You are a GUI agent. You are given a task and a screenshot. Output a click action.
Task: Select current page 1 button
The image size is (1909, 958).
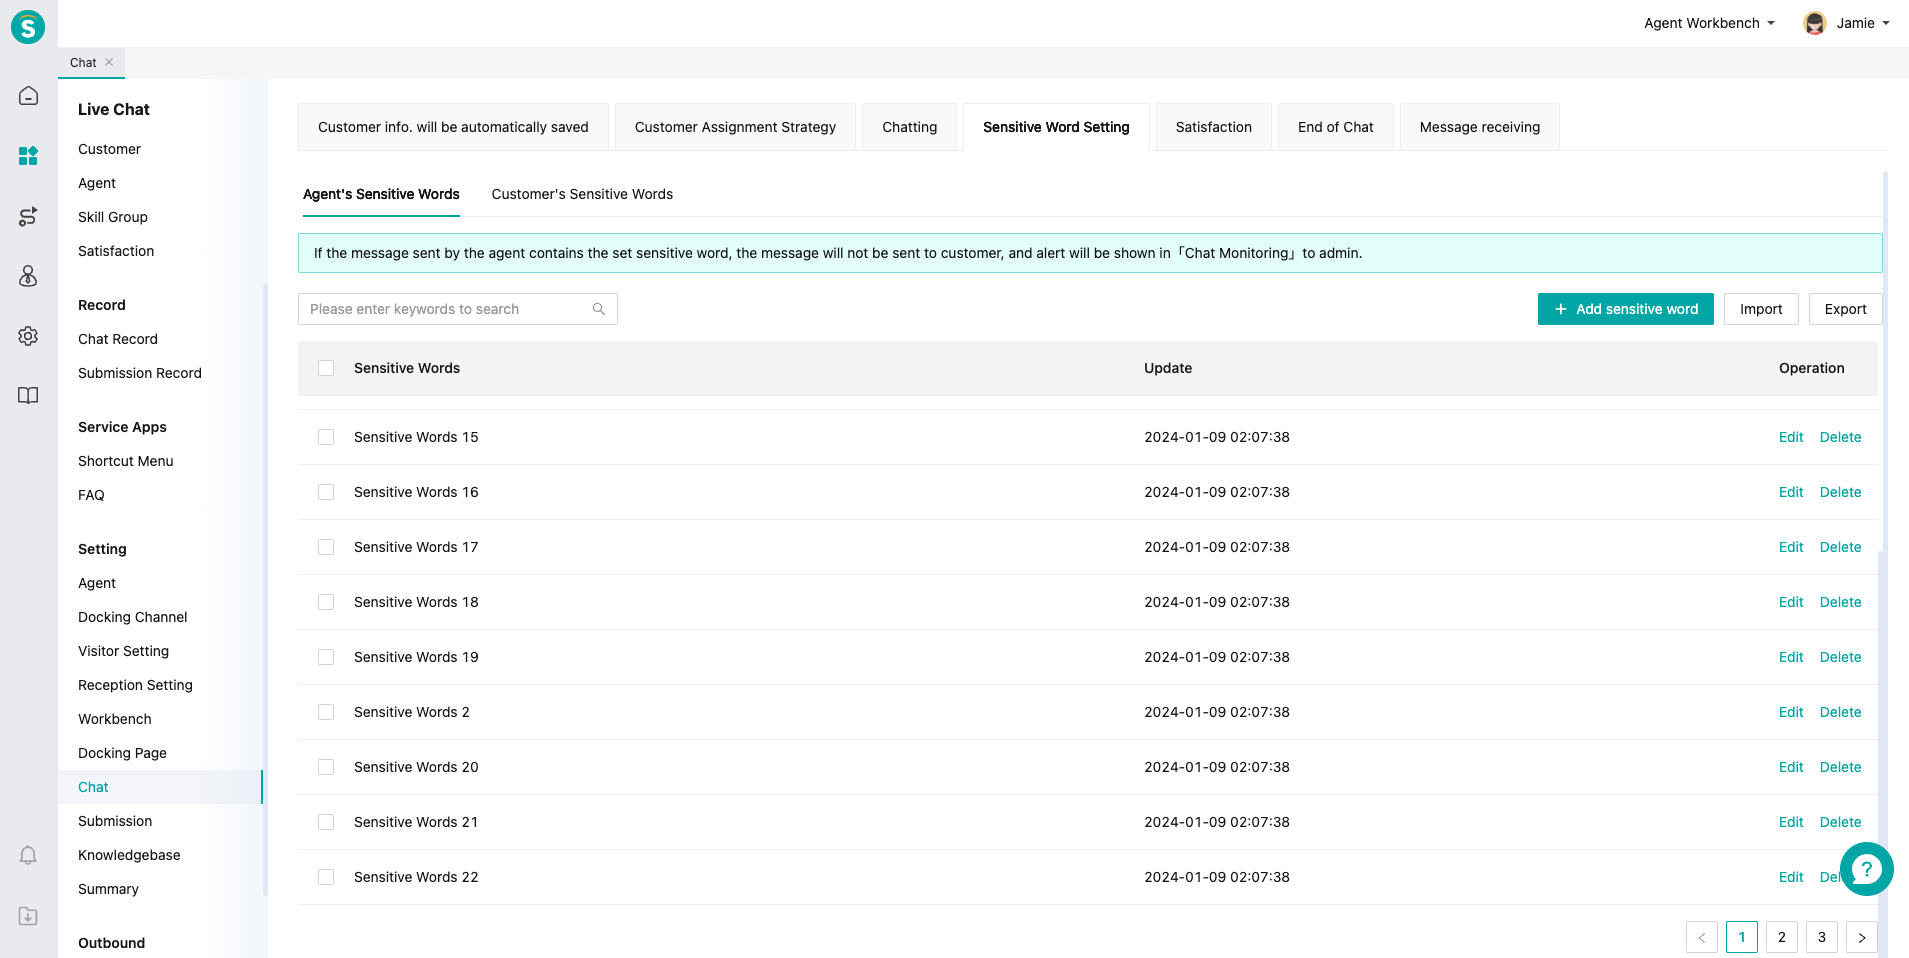pyautogui.click(x=1742, y=937)
